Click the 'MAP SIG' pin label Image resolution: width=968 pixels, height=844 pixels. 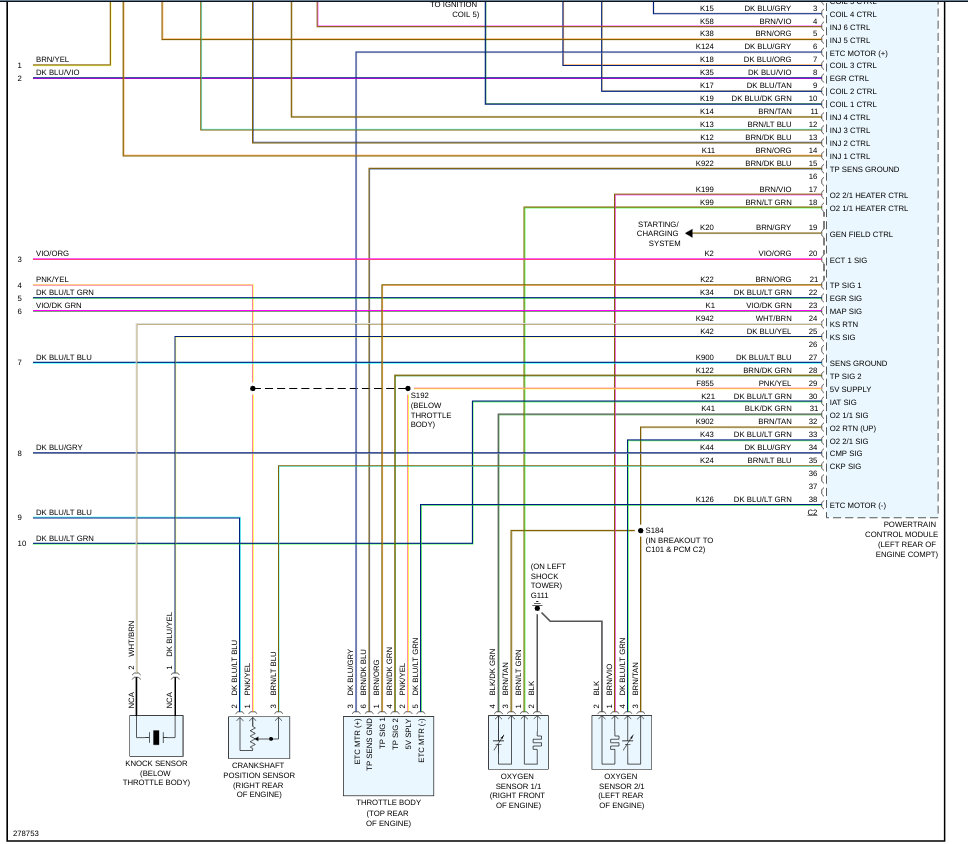(846, 311)
